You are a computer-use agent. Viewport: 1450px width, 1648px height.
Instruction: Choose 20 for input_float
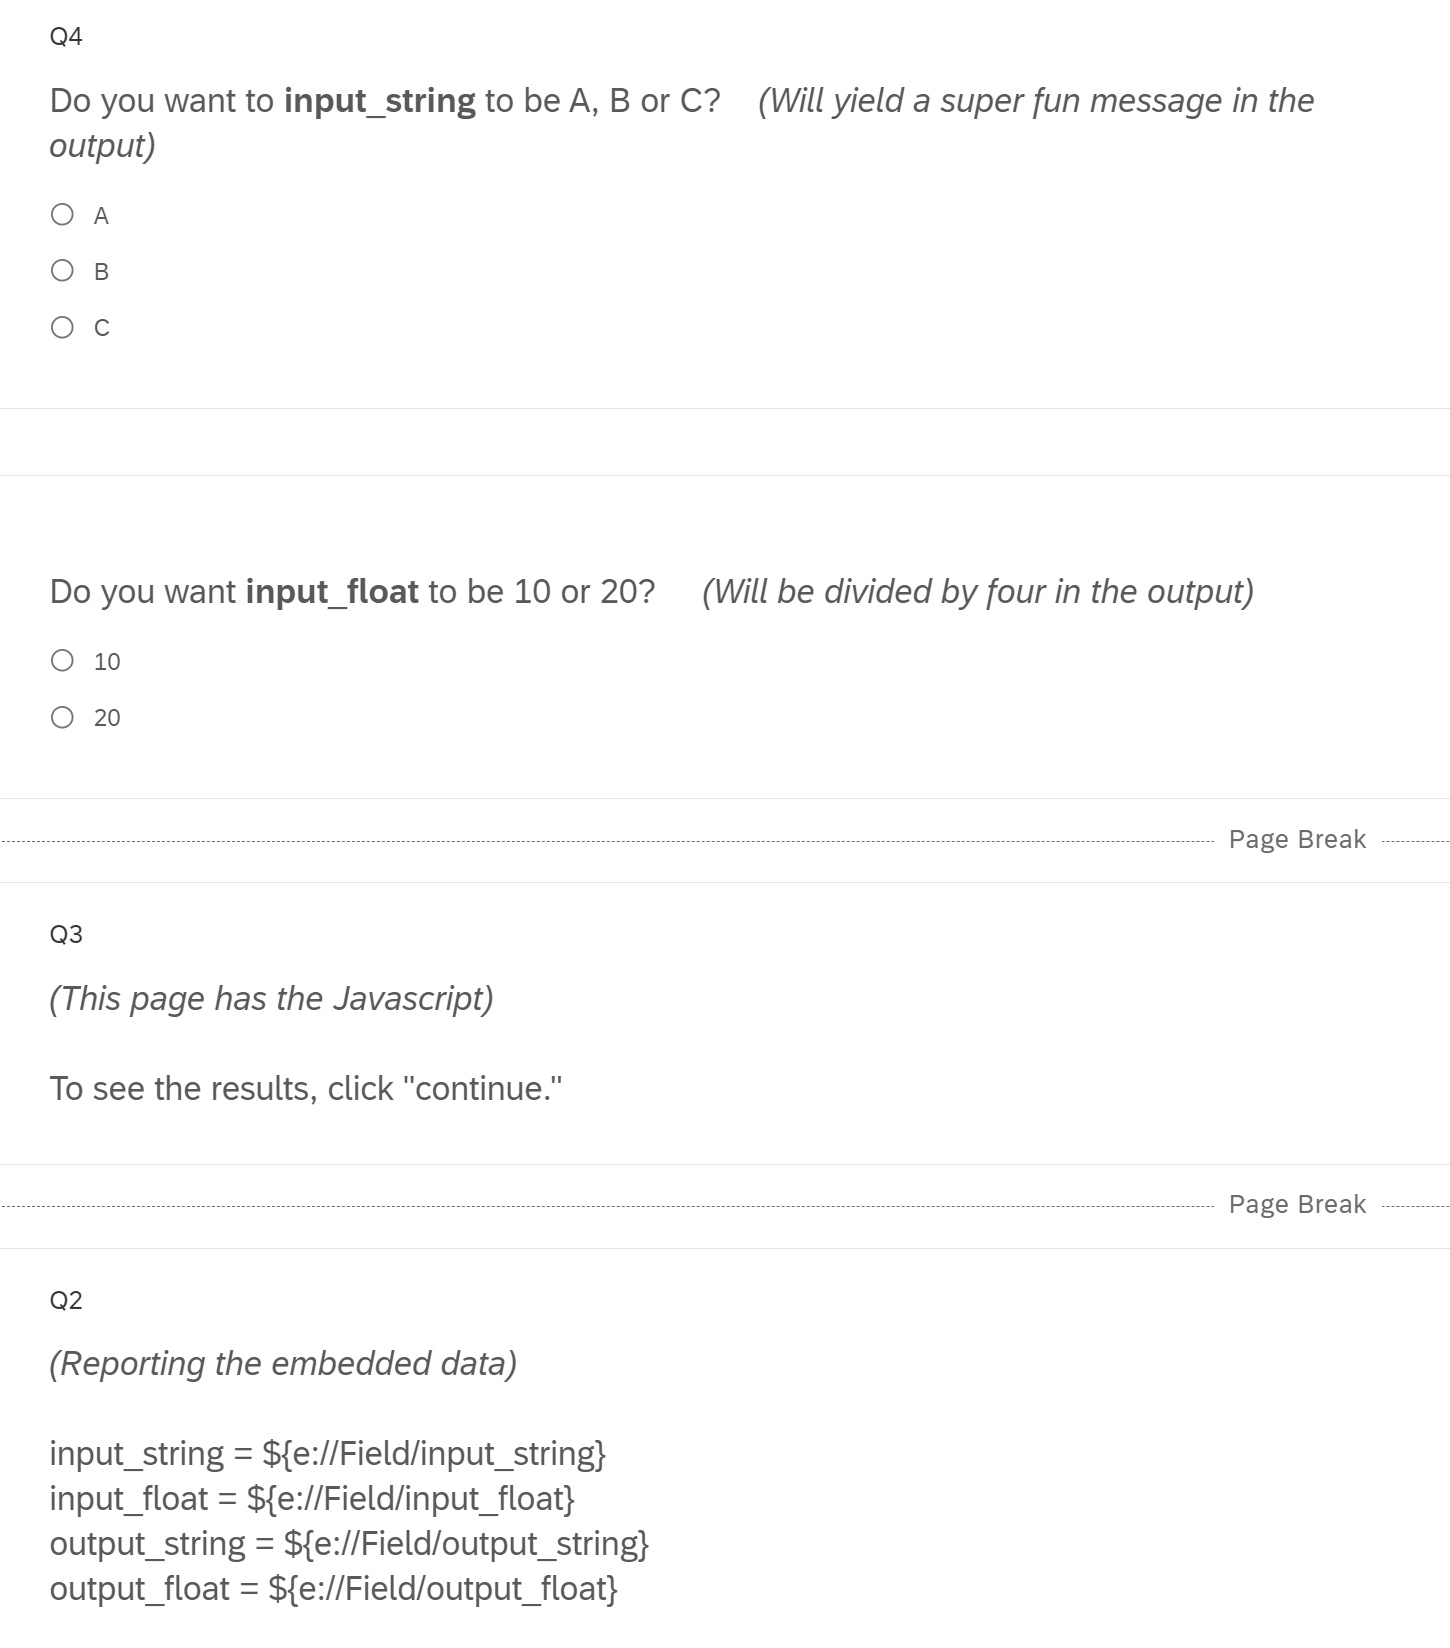(x=62, y=717)
